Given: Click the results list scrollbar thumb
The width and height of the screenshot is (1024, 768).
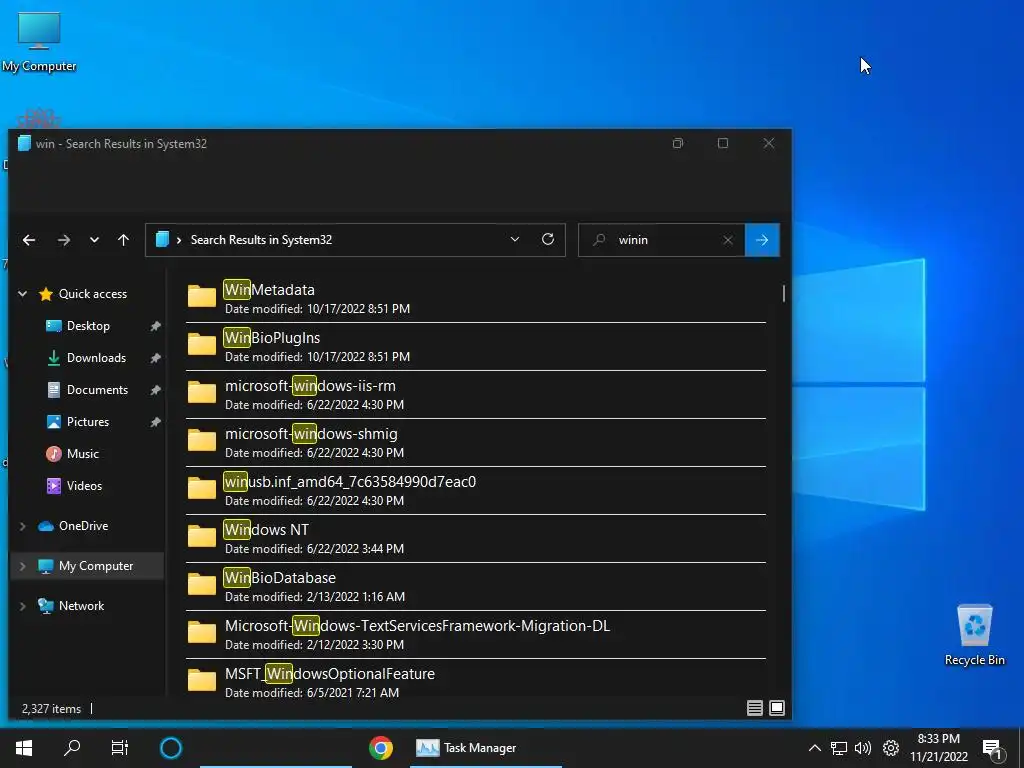Looking at the screenshot, I should coord(784,293).
